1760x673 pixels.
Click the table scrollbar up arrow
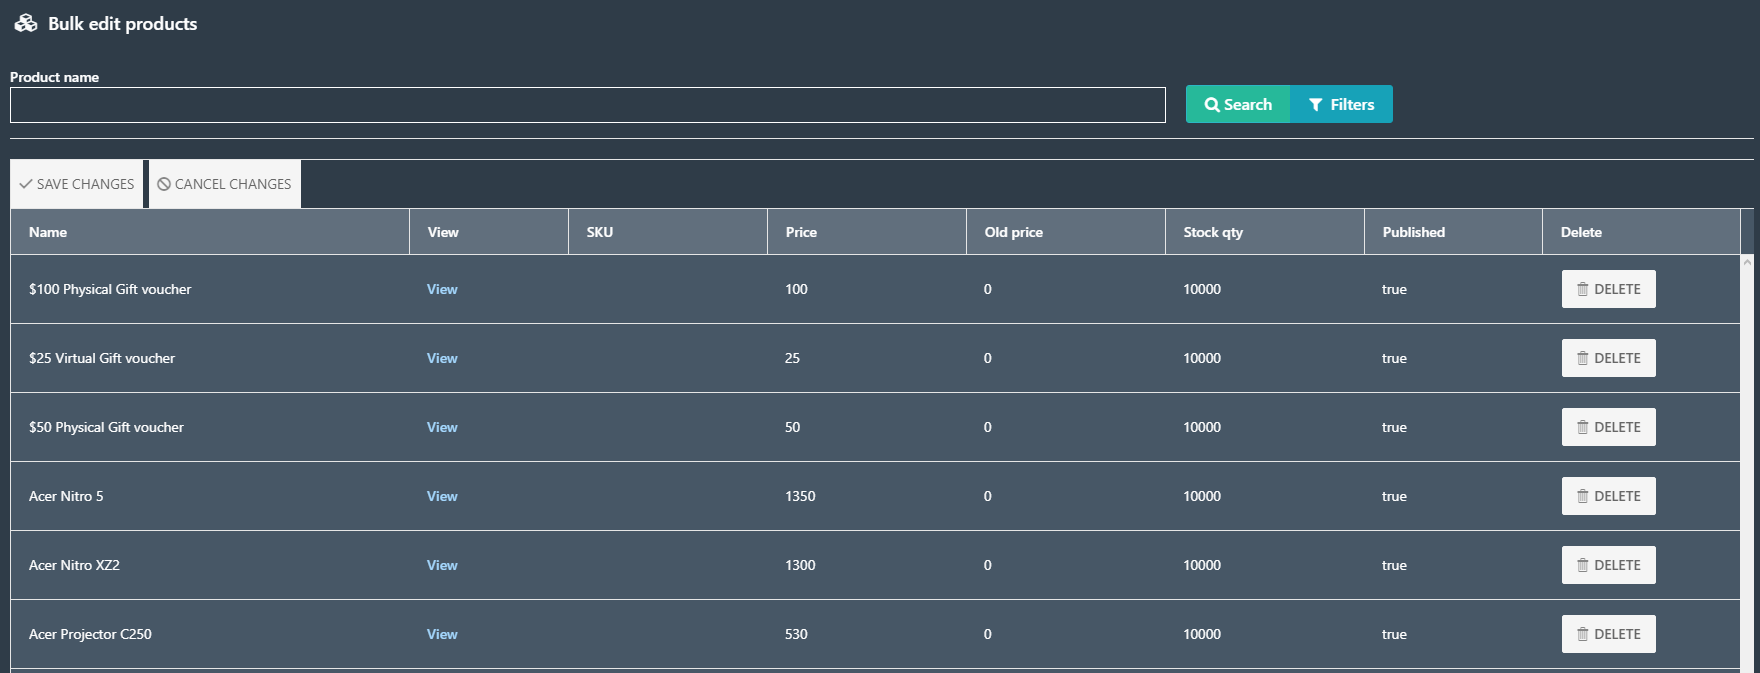[x=1747, y=262]
